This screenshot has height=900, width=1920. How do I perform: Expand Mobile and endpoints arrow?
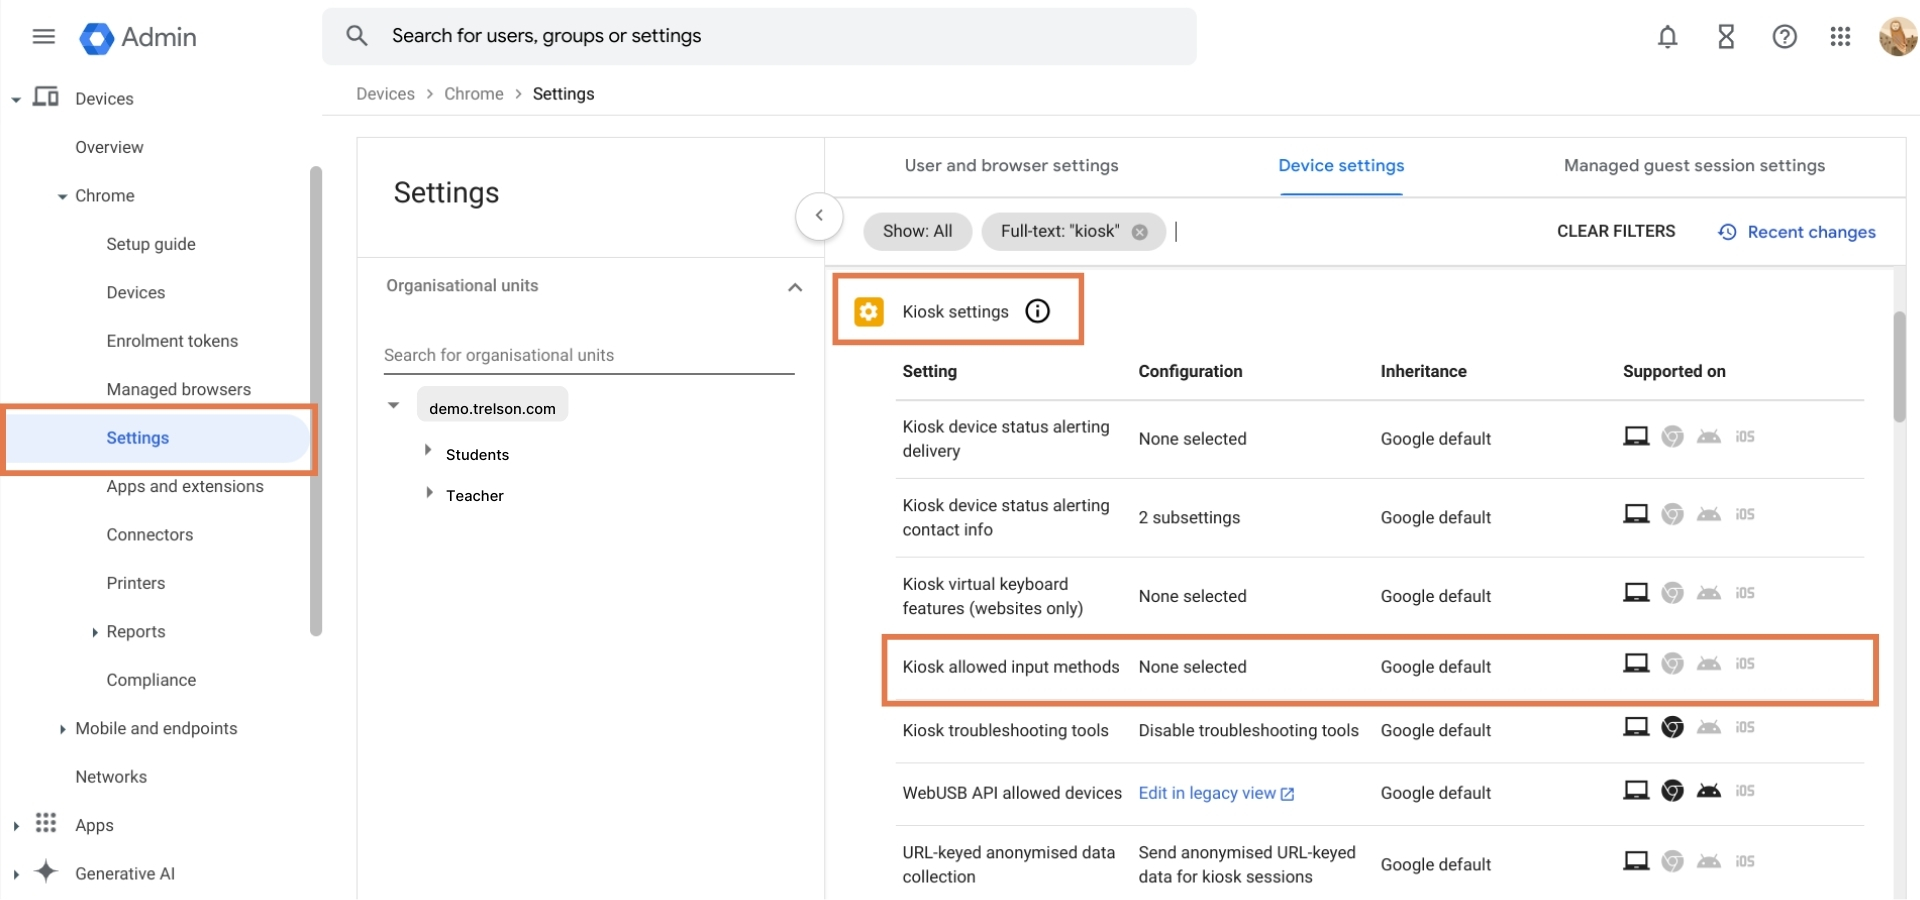click(x=62, y=729)
